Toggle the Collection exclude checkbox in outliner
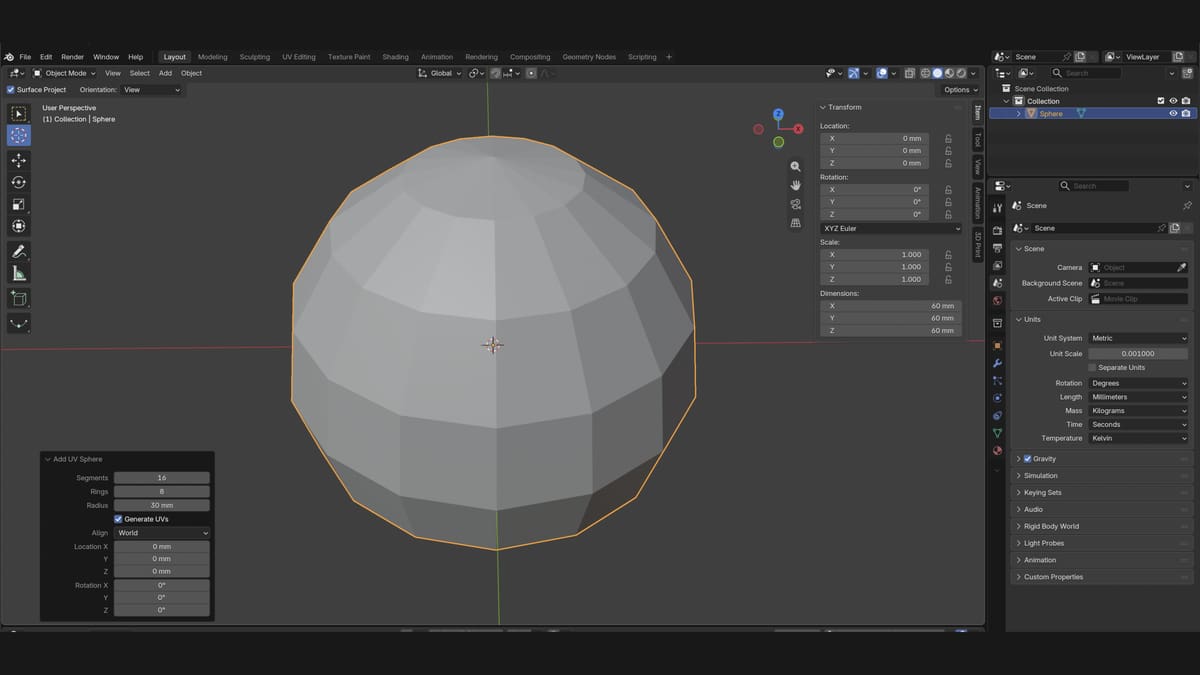Image resolution: width=1200 pixels, height=675 pixels. click(1161, 101)
